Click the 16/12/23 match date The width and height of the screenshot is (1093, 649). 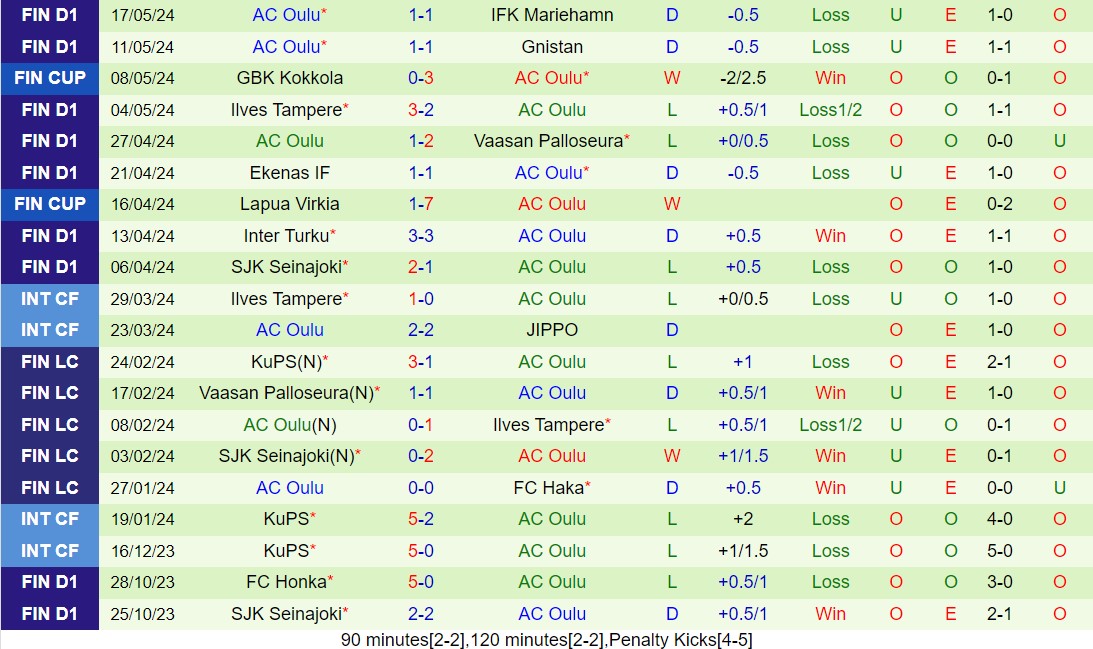[x=143, y=551]
